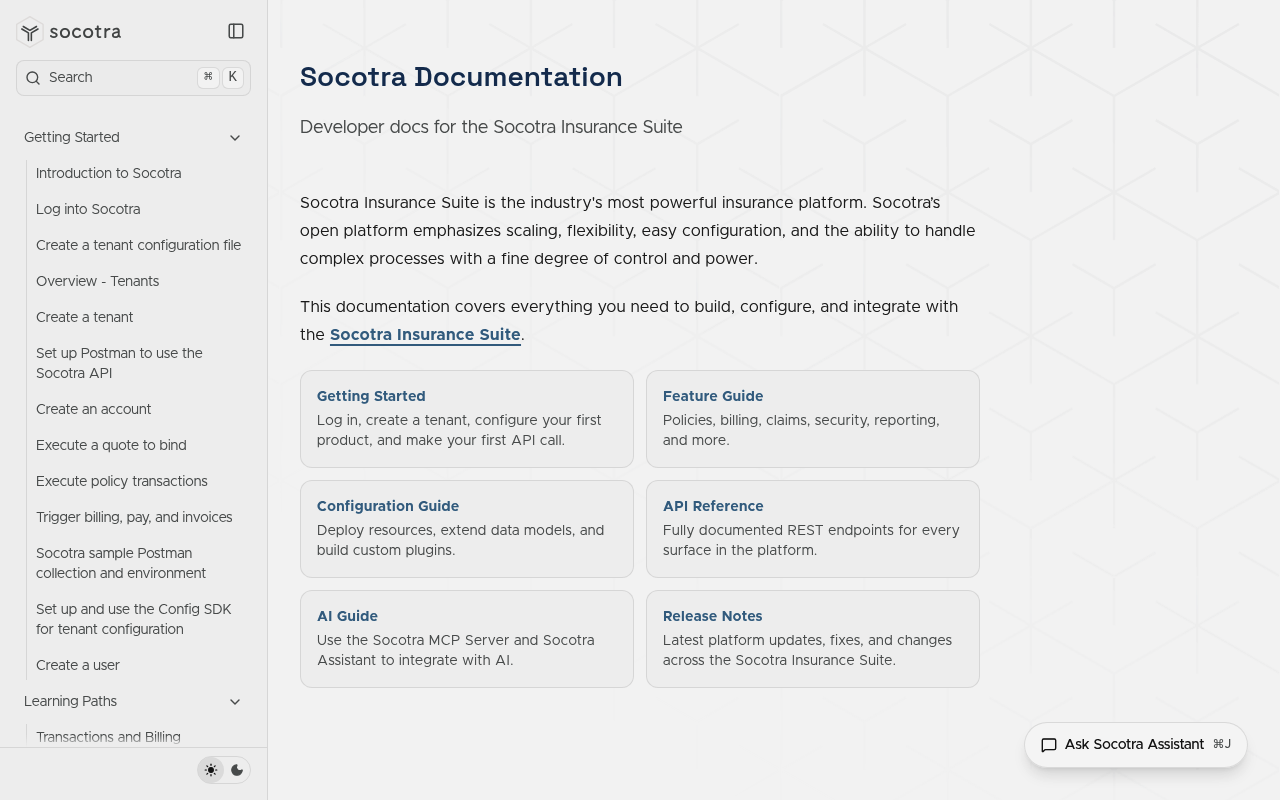Open the AI Guide card

(467, 639)
